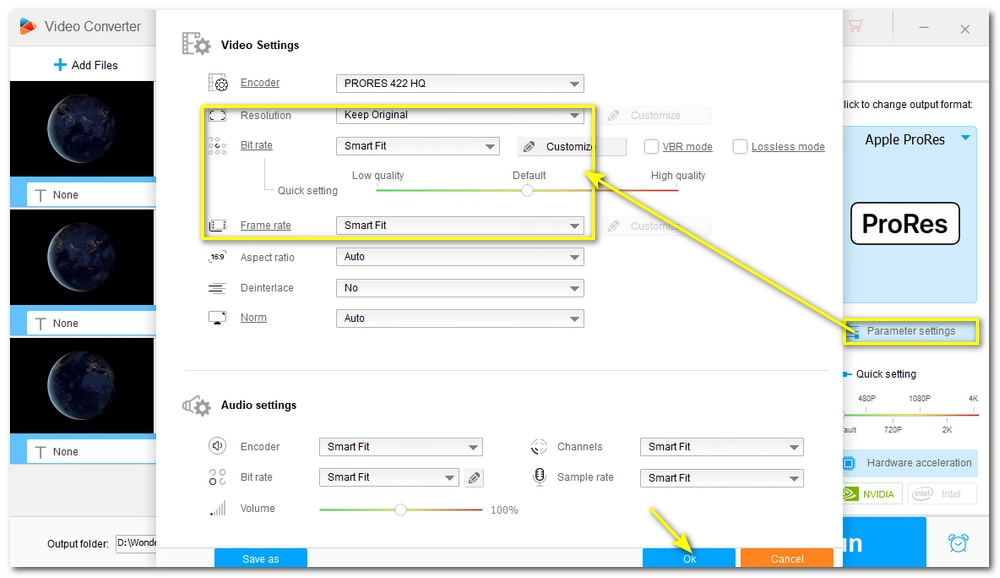
Task: Select the second earth video thumbnail
Action: (x=82, y=258)
